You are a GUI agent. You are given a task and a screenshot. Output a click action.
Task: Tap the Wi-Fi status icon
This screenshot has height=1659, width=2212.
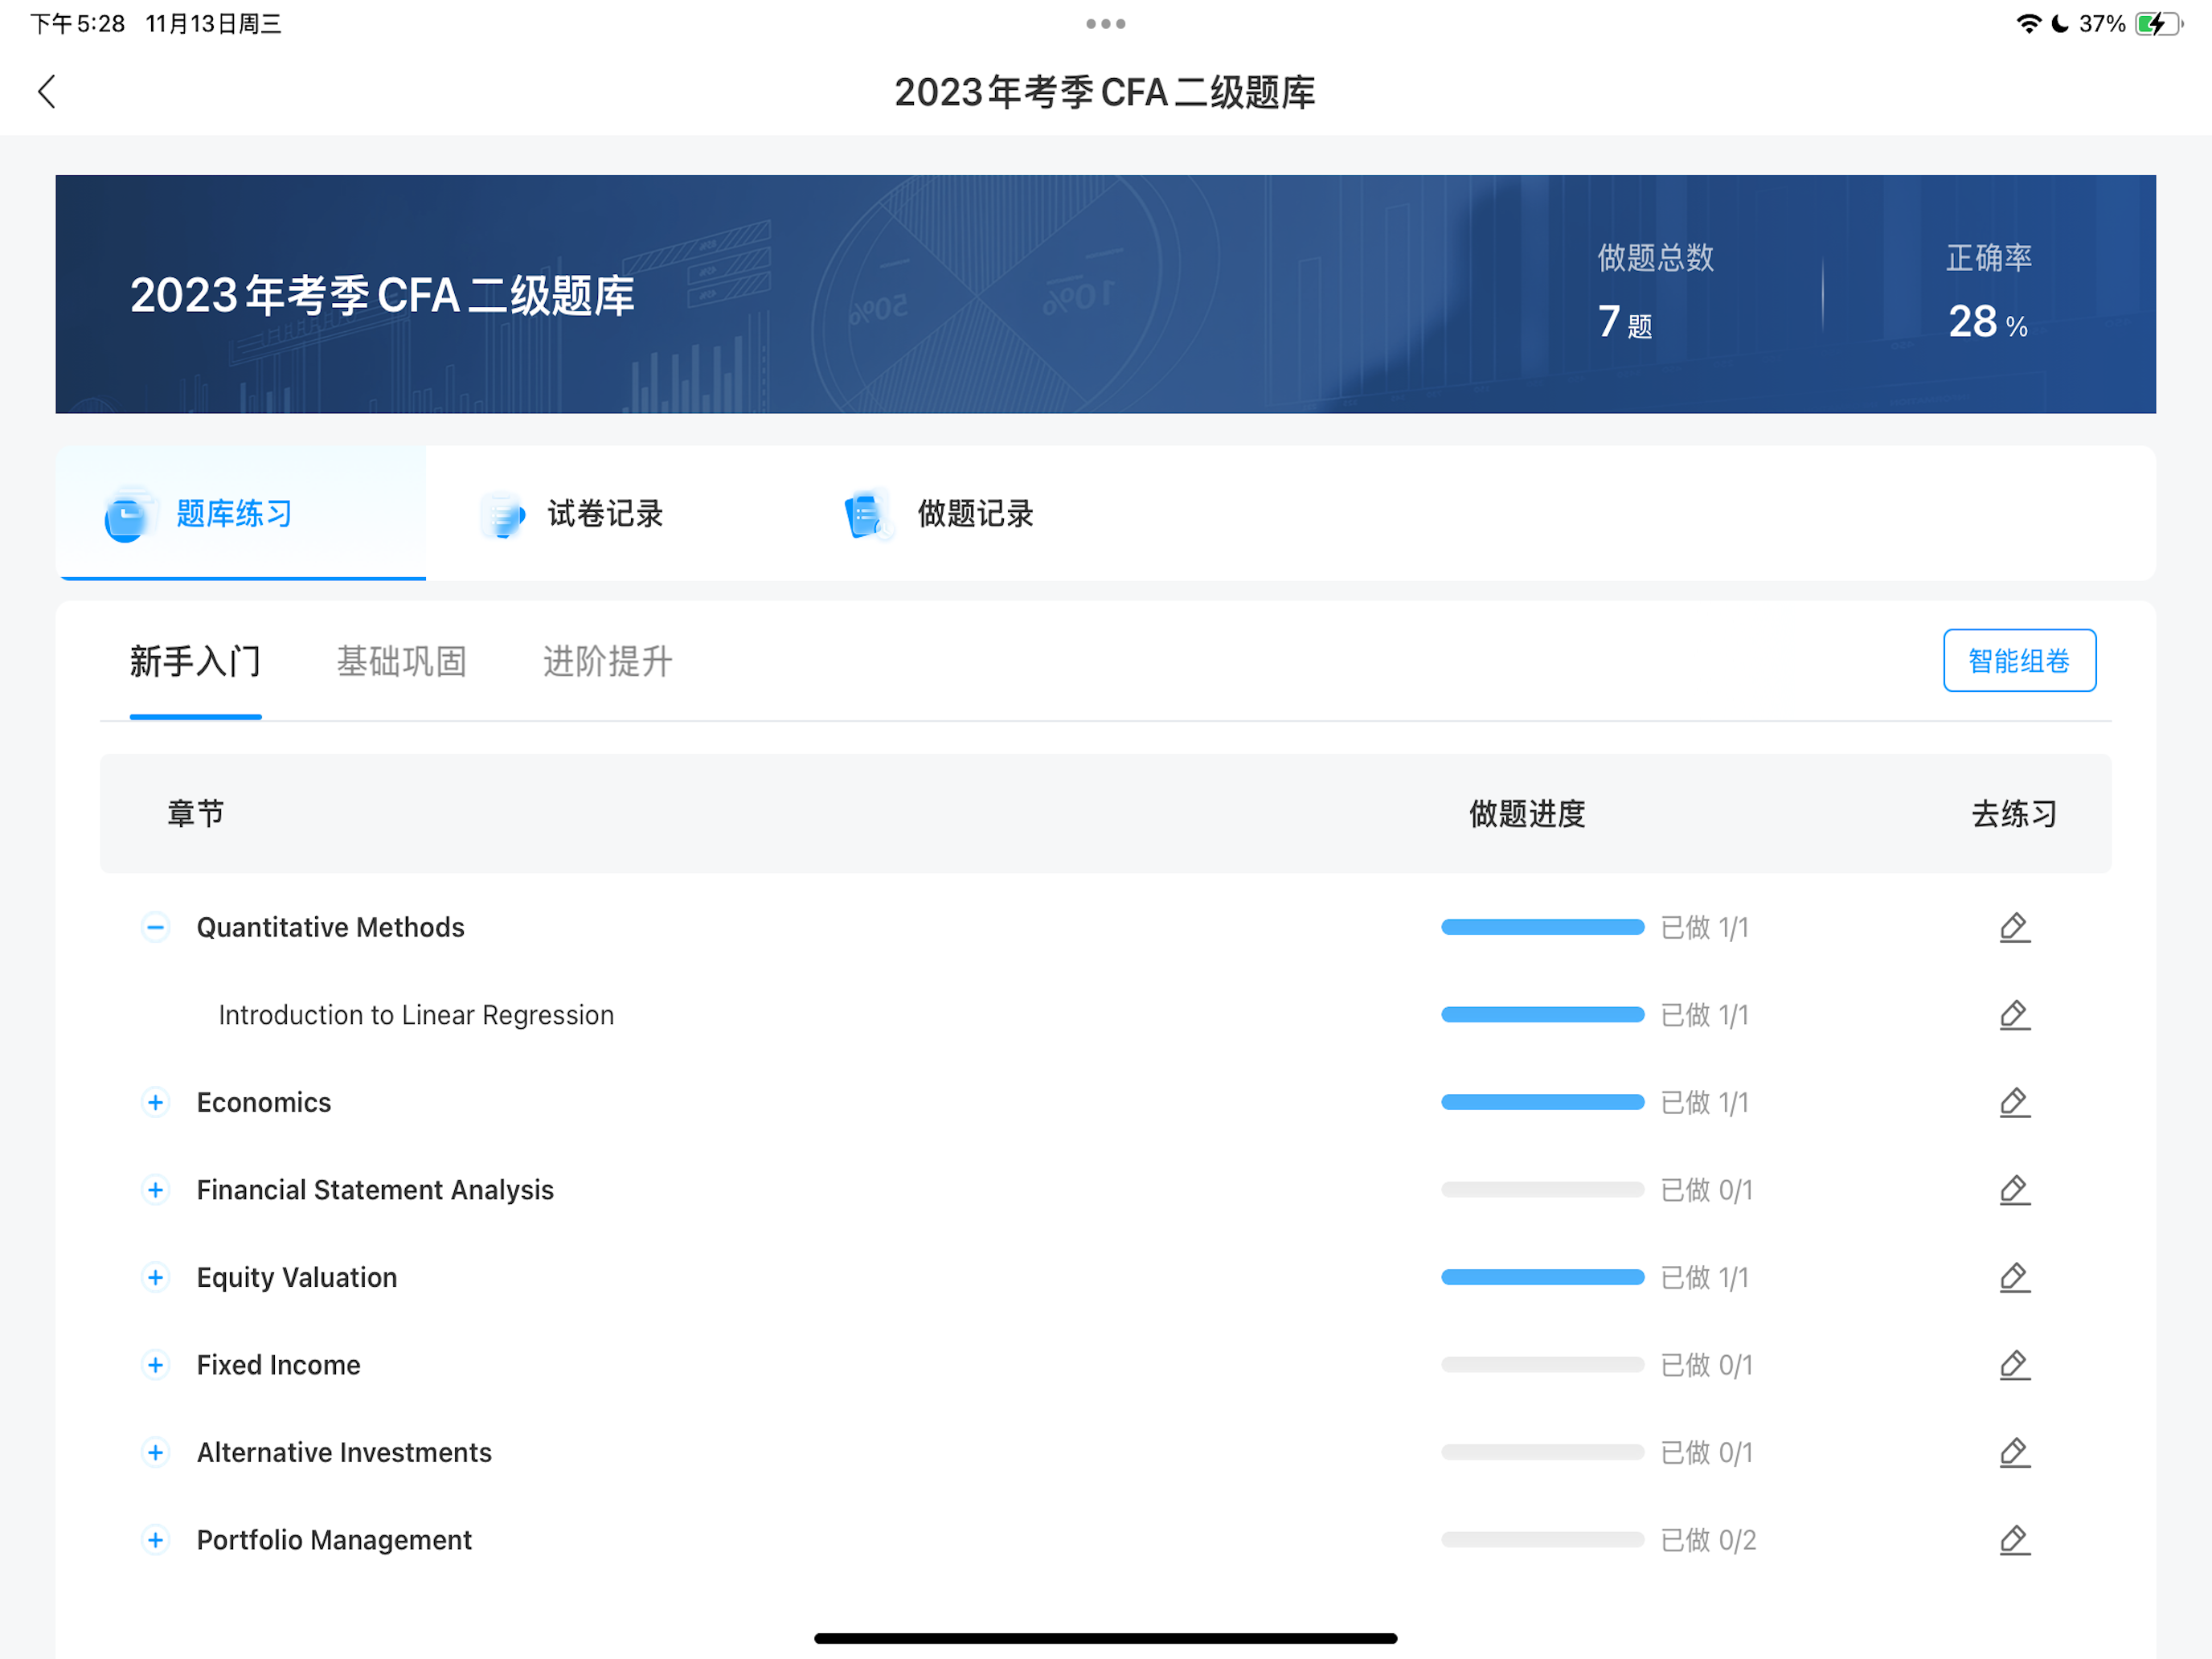tap(2028, 24)
